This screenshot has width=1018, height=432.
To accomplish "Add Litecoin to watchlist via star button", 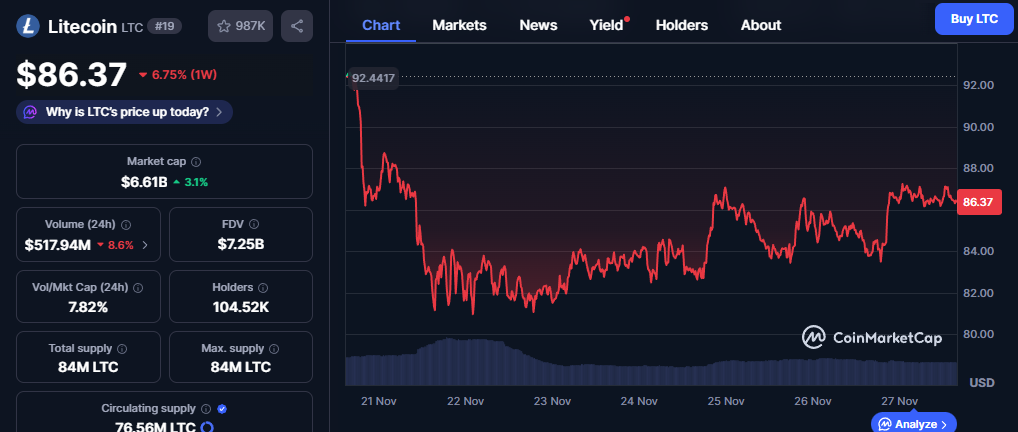I will click(240, 26).
